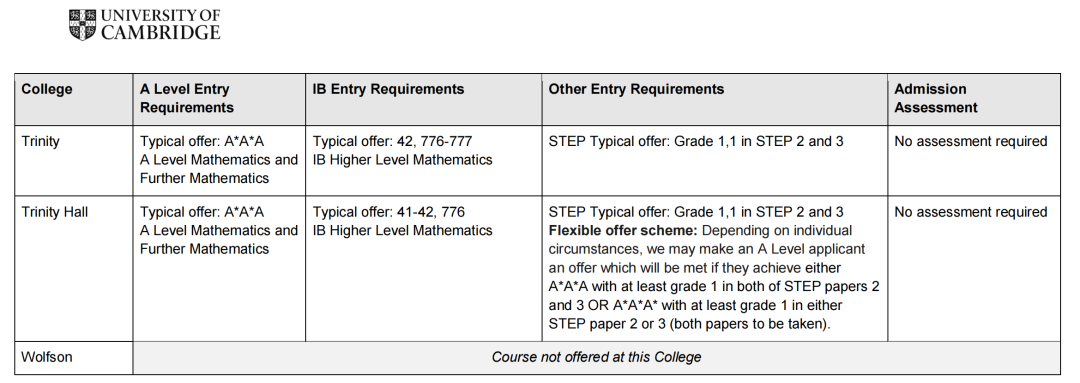Click Trinity Hall's No assessment required cell
This screenshot has width=1080, height=383.
point(970,212)
